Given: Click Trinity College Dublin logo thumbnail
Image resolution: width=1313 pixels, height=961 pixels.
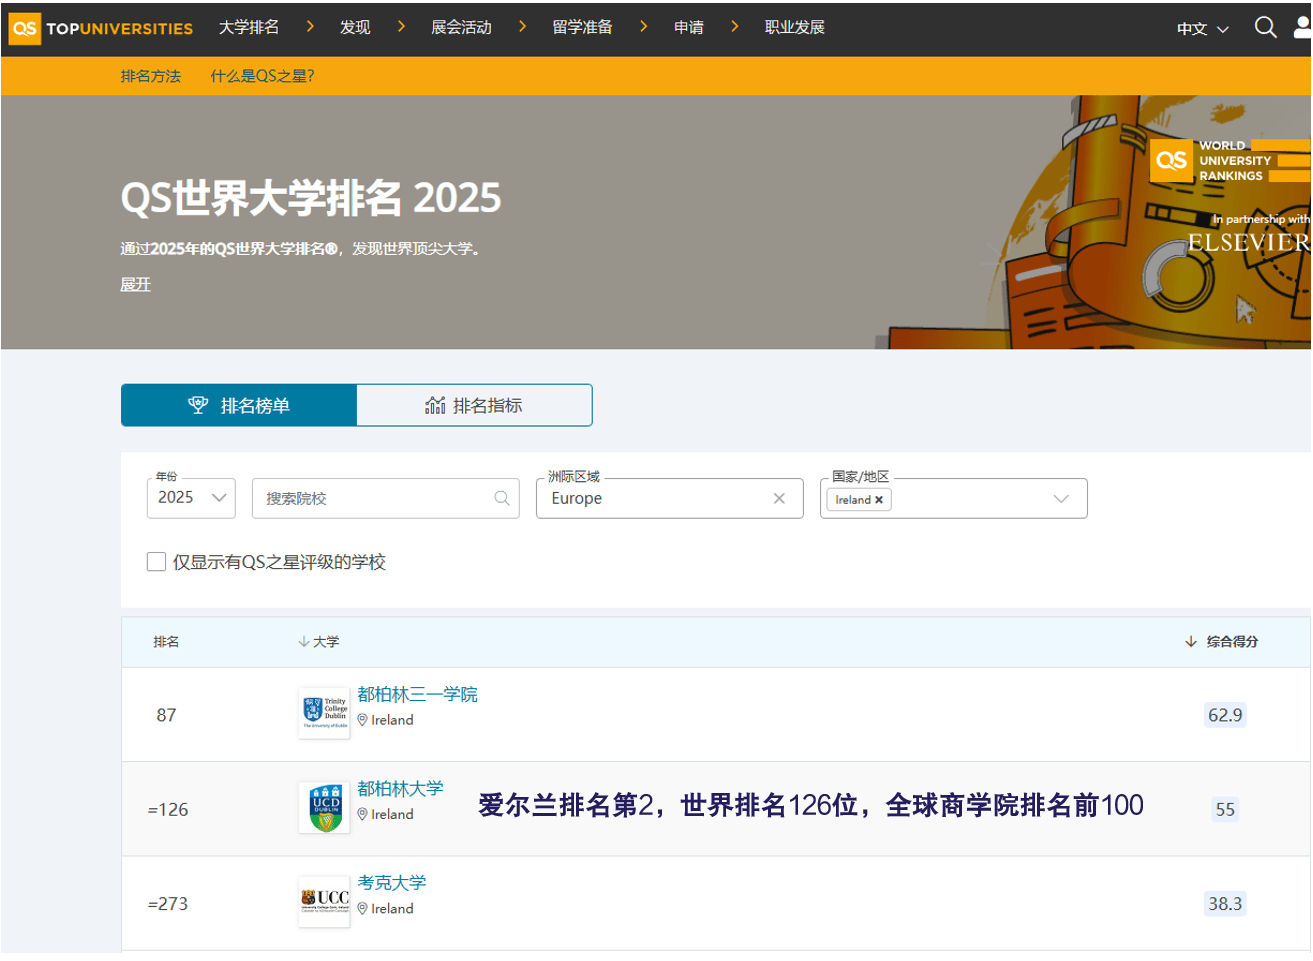Looking at the screenshot, I should point(324,713).
